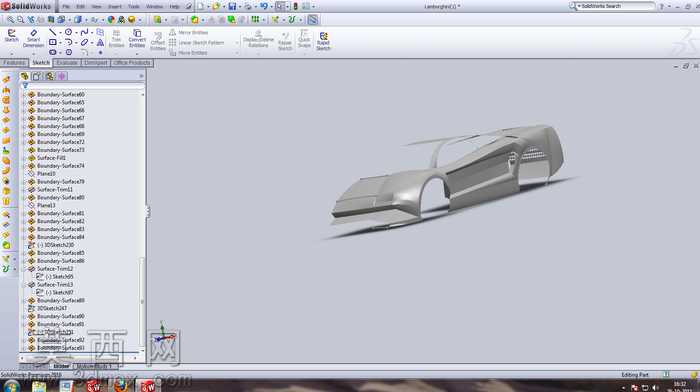Click the feature tree vertical scrollbar
The width and height of the screenshot is (700, 392).
point(142,301)
